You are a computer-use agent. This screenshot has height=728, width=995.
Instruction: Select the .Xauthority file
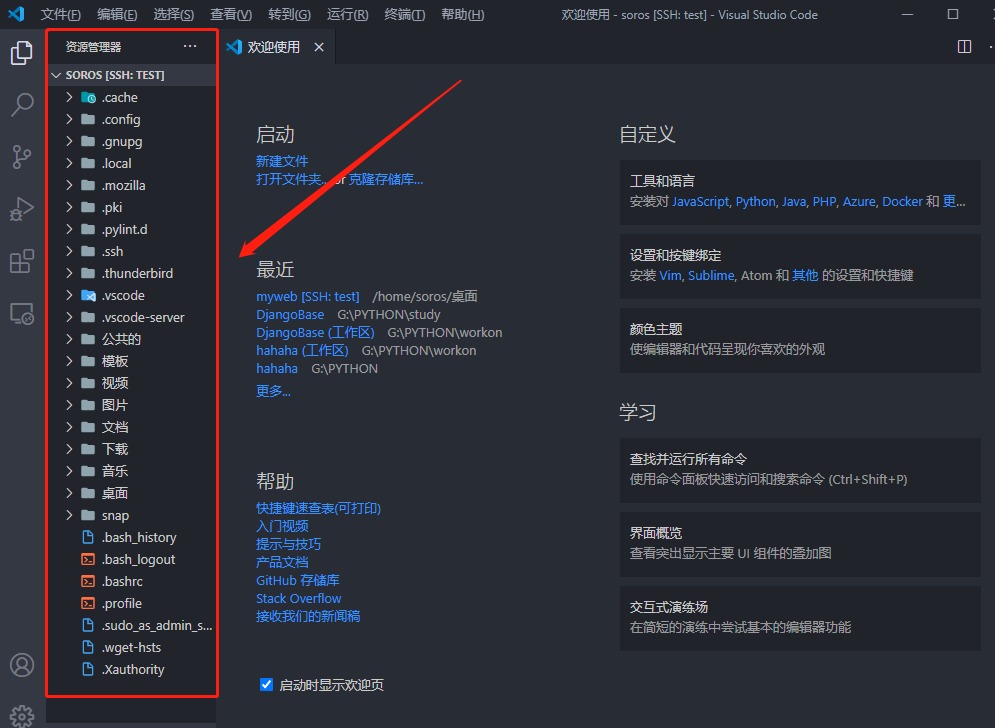click(133, 670)
